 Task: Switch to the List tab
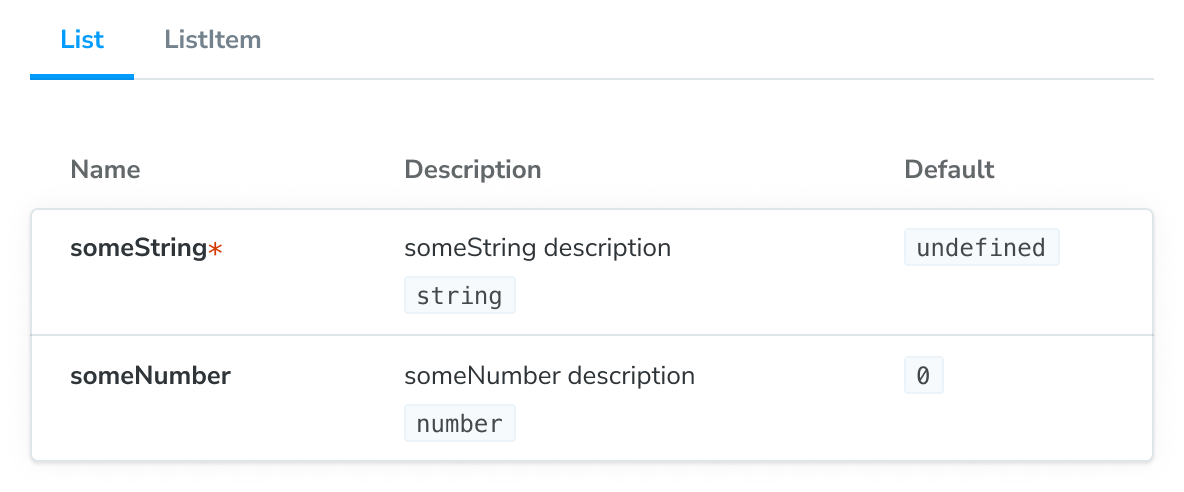click(82, 40)
